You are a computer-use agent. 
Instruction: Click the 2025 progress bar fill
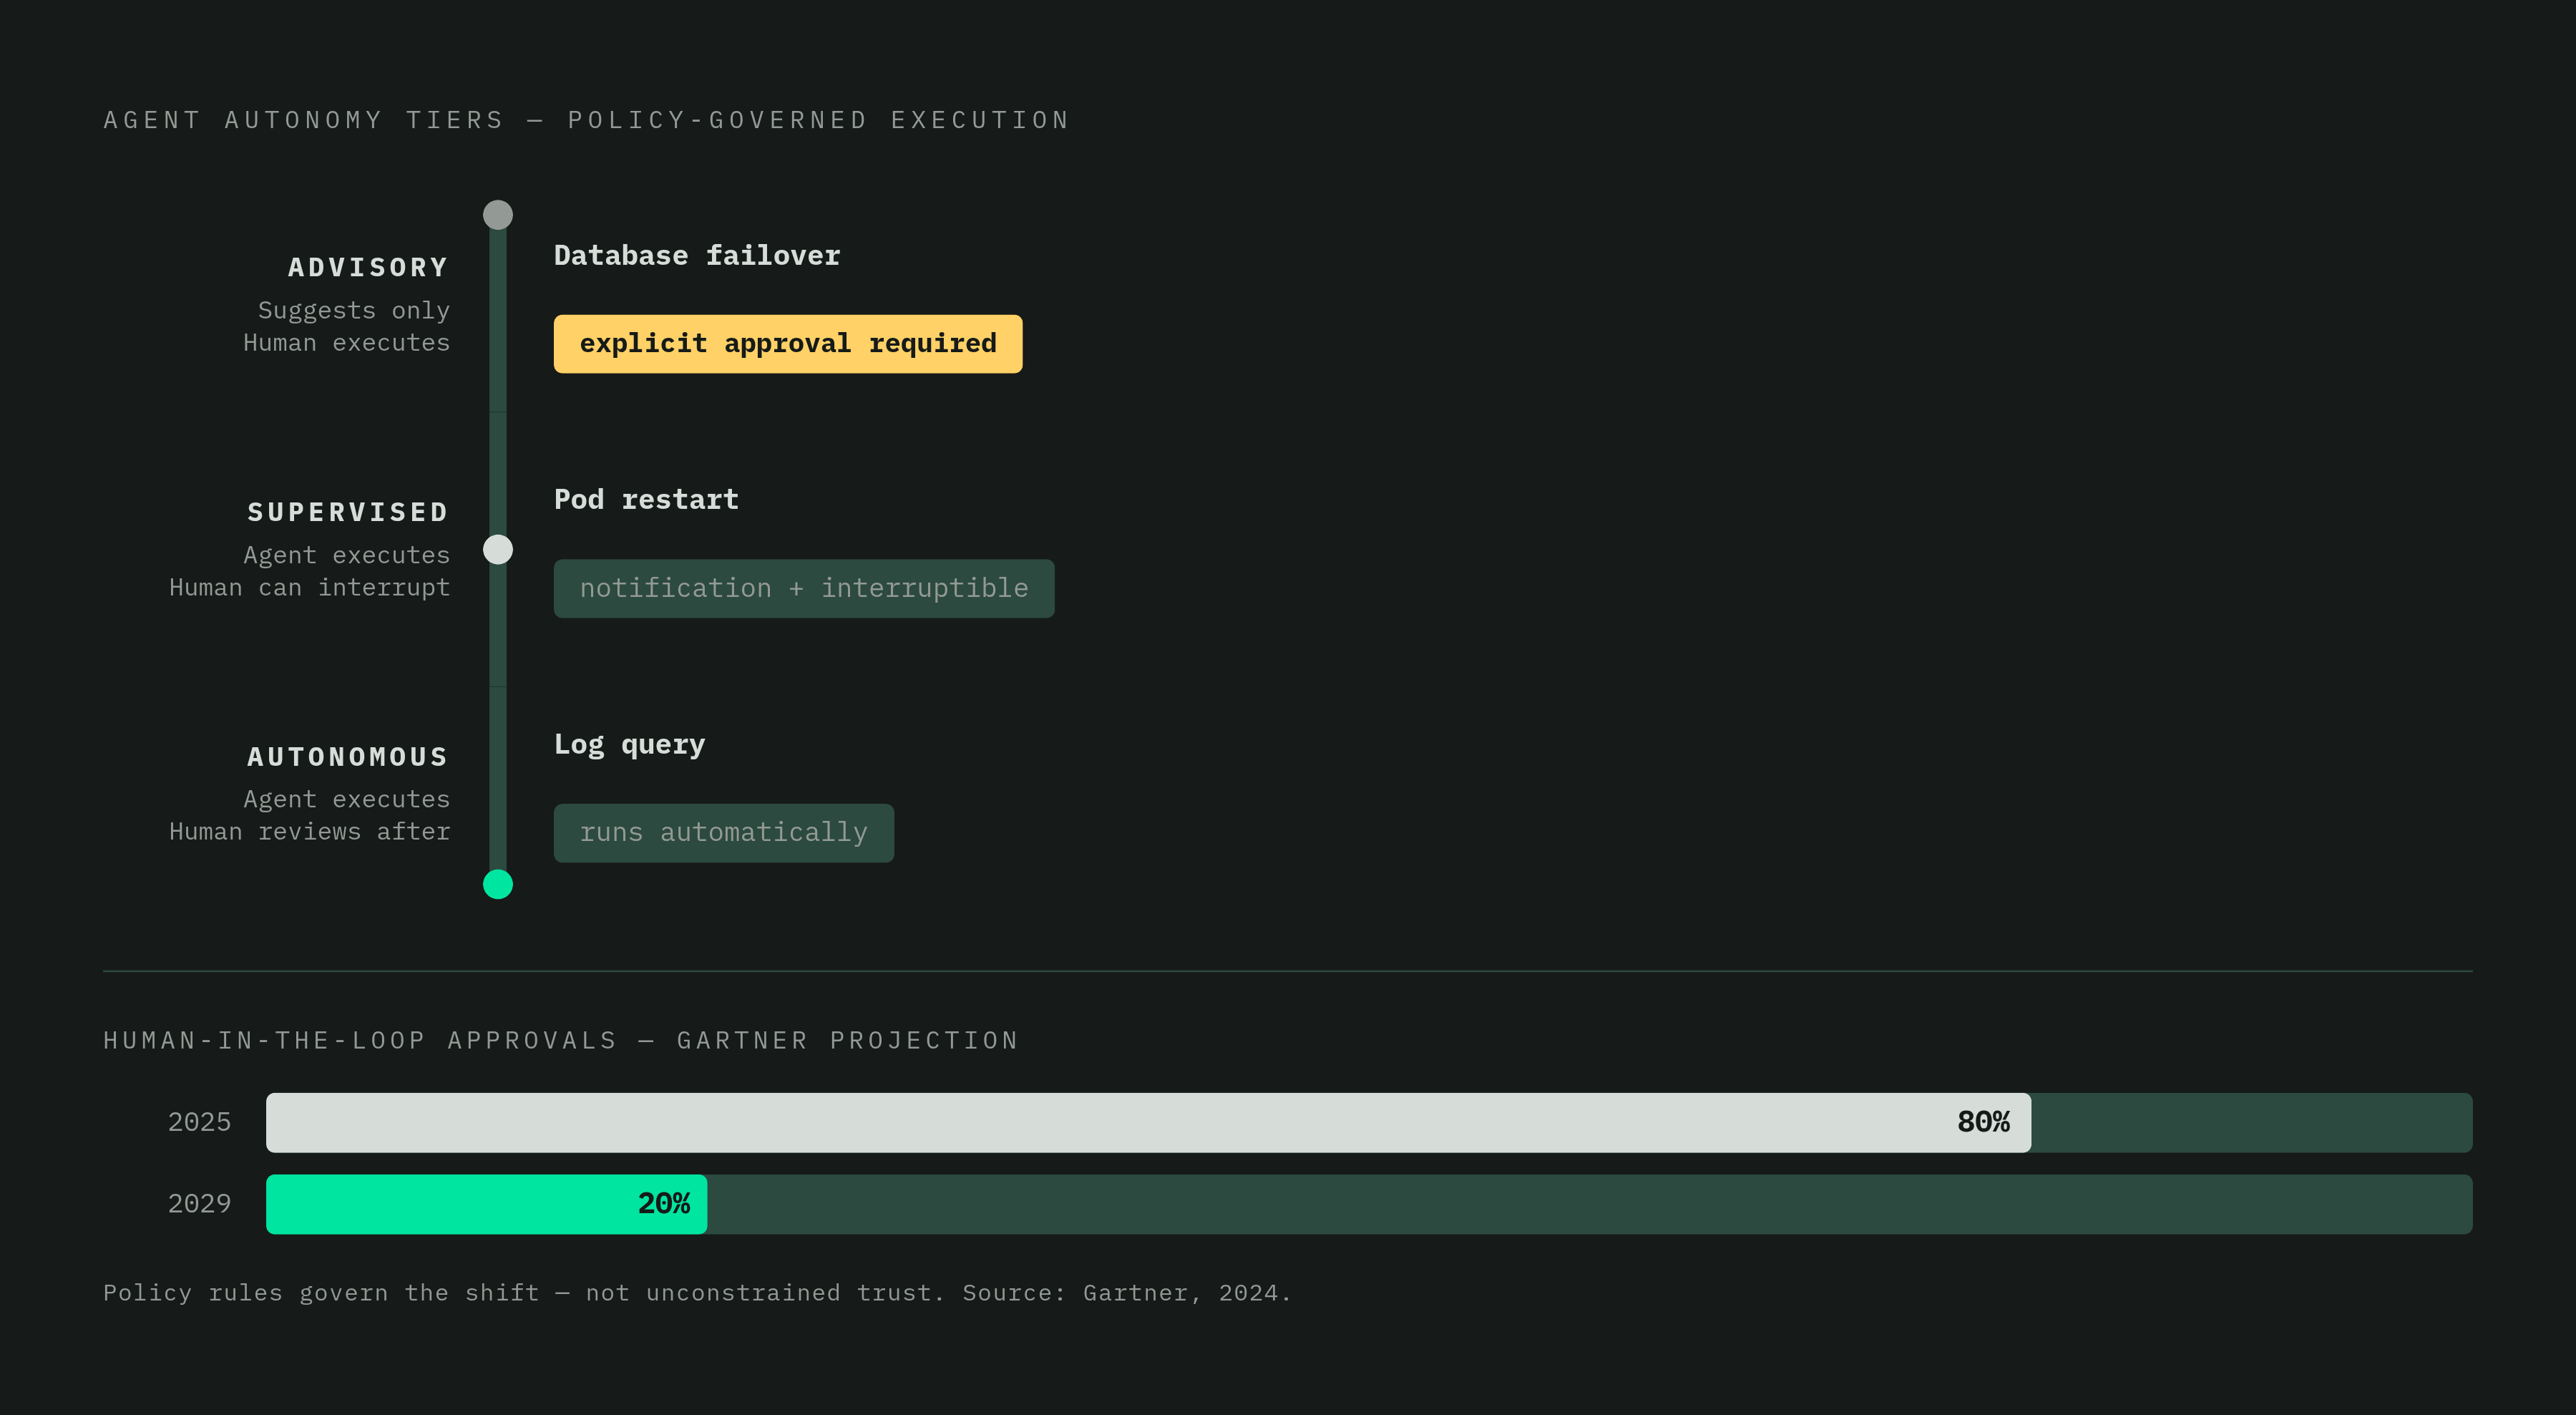1148,1123
